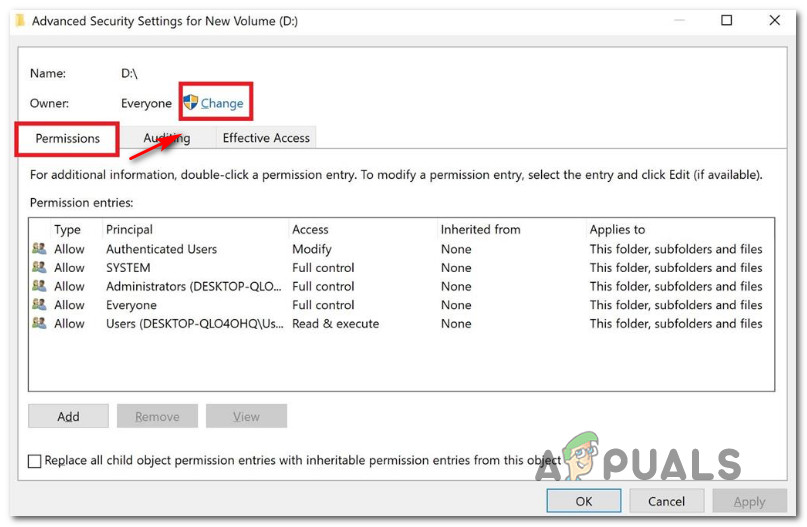This screenshot has width=807, height=527.
Task: Select the user icon of SYSTEM row
Action: (x=39, y=267)
